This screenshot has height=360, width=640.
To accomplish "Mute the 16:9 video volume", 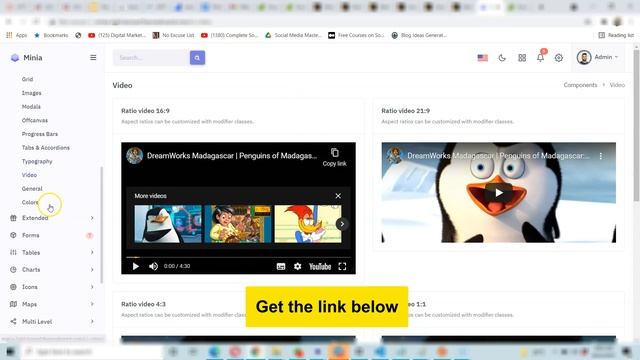I will click(x=153, y=266).
